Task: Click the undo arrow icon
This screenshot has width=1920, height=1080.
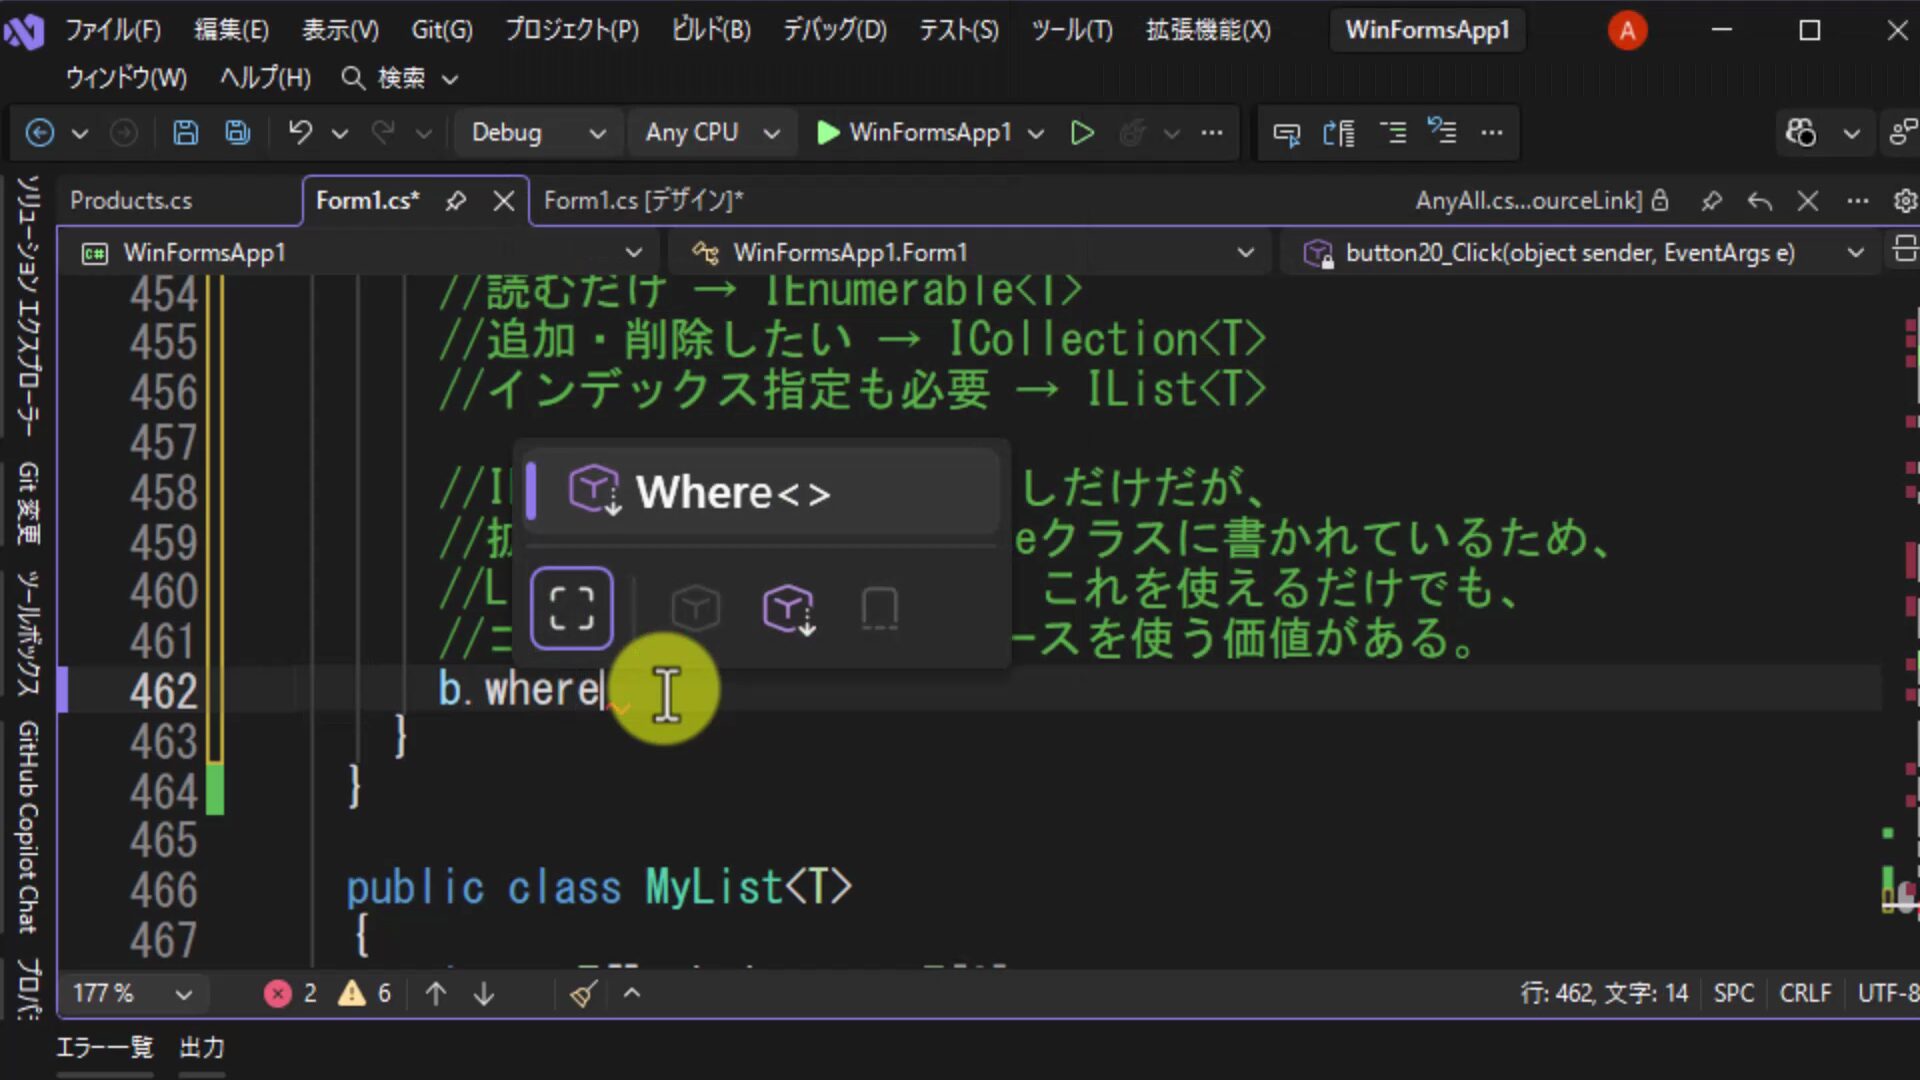Action: [300, 133]
